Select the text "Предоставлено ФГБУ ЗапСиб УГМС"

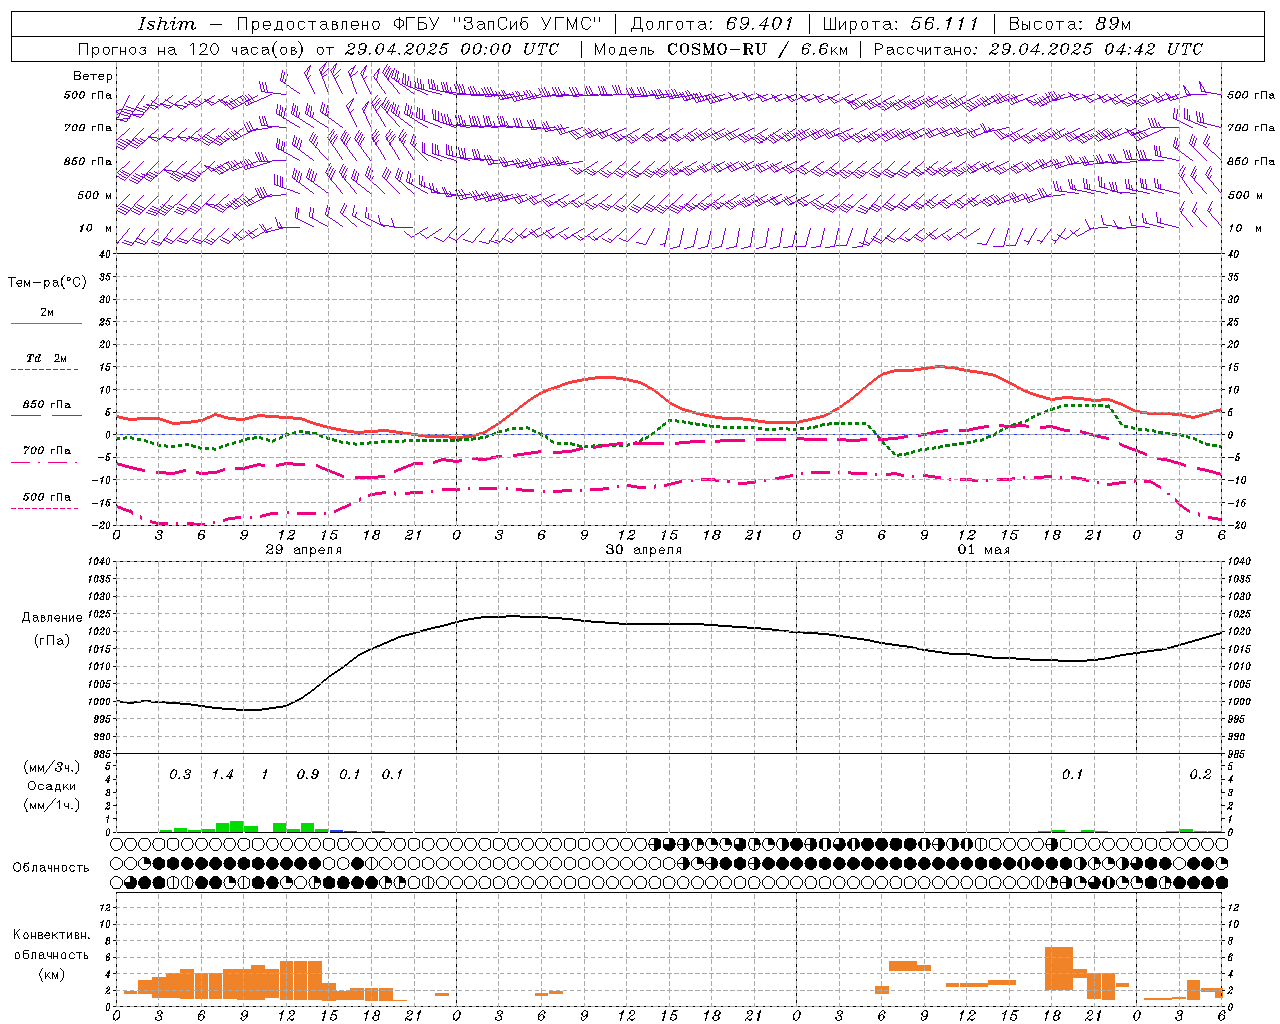pos(420,24)
